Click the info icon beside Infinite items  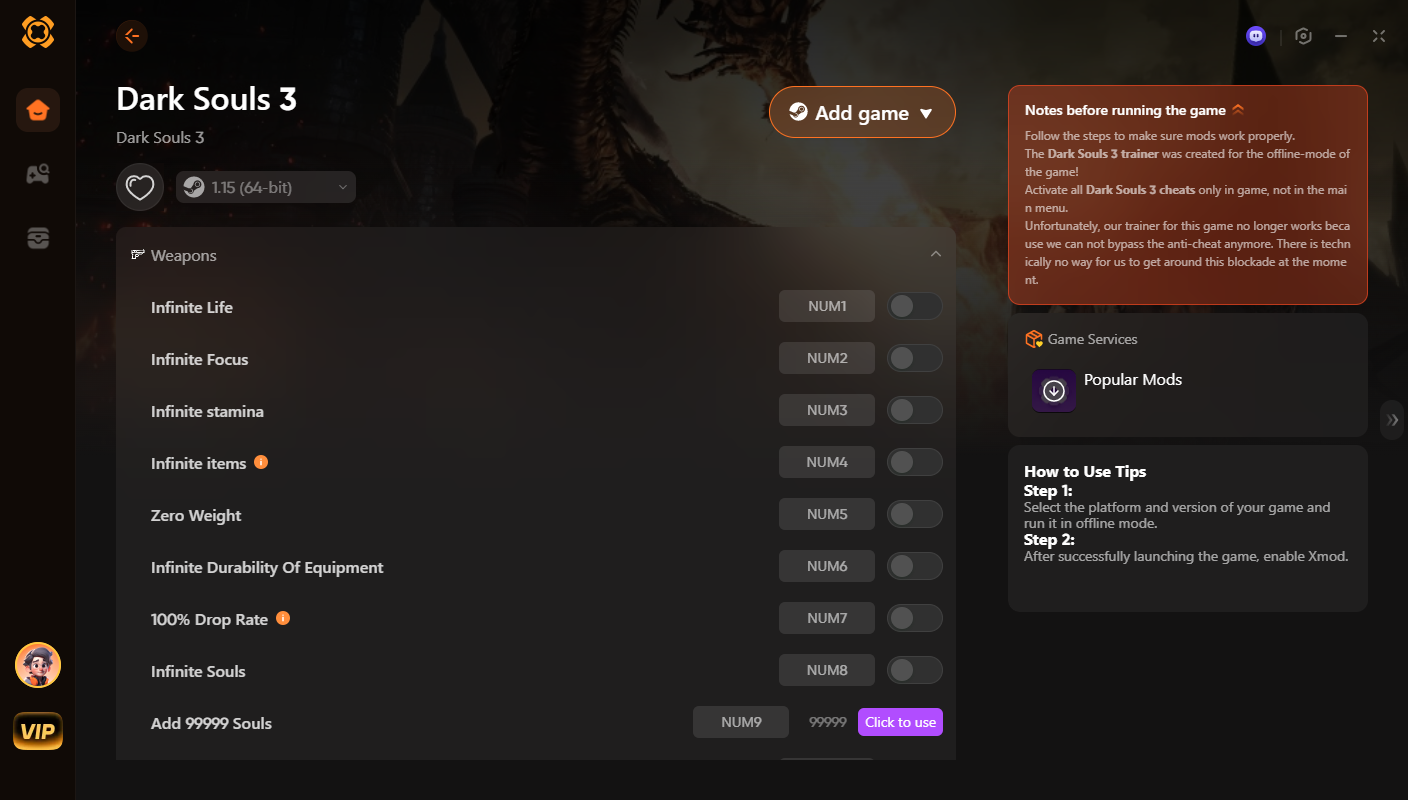(x=261, y=462)
